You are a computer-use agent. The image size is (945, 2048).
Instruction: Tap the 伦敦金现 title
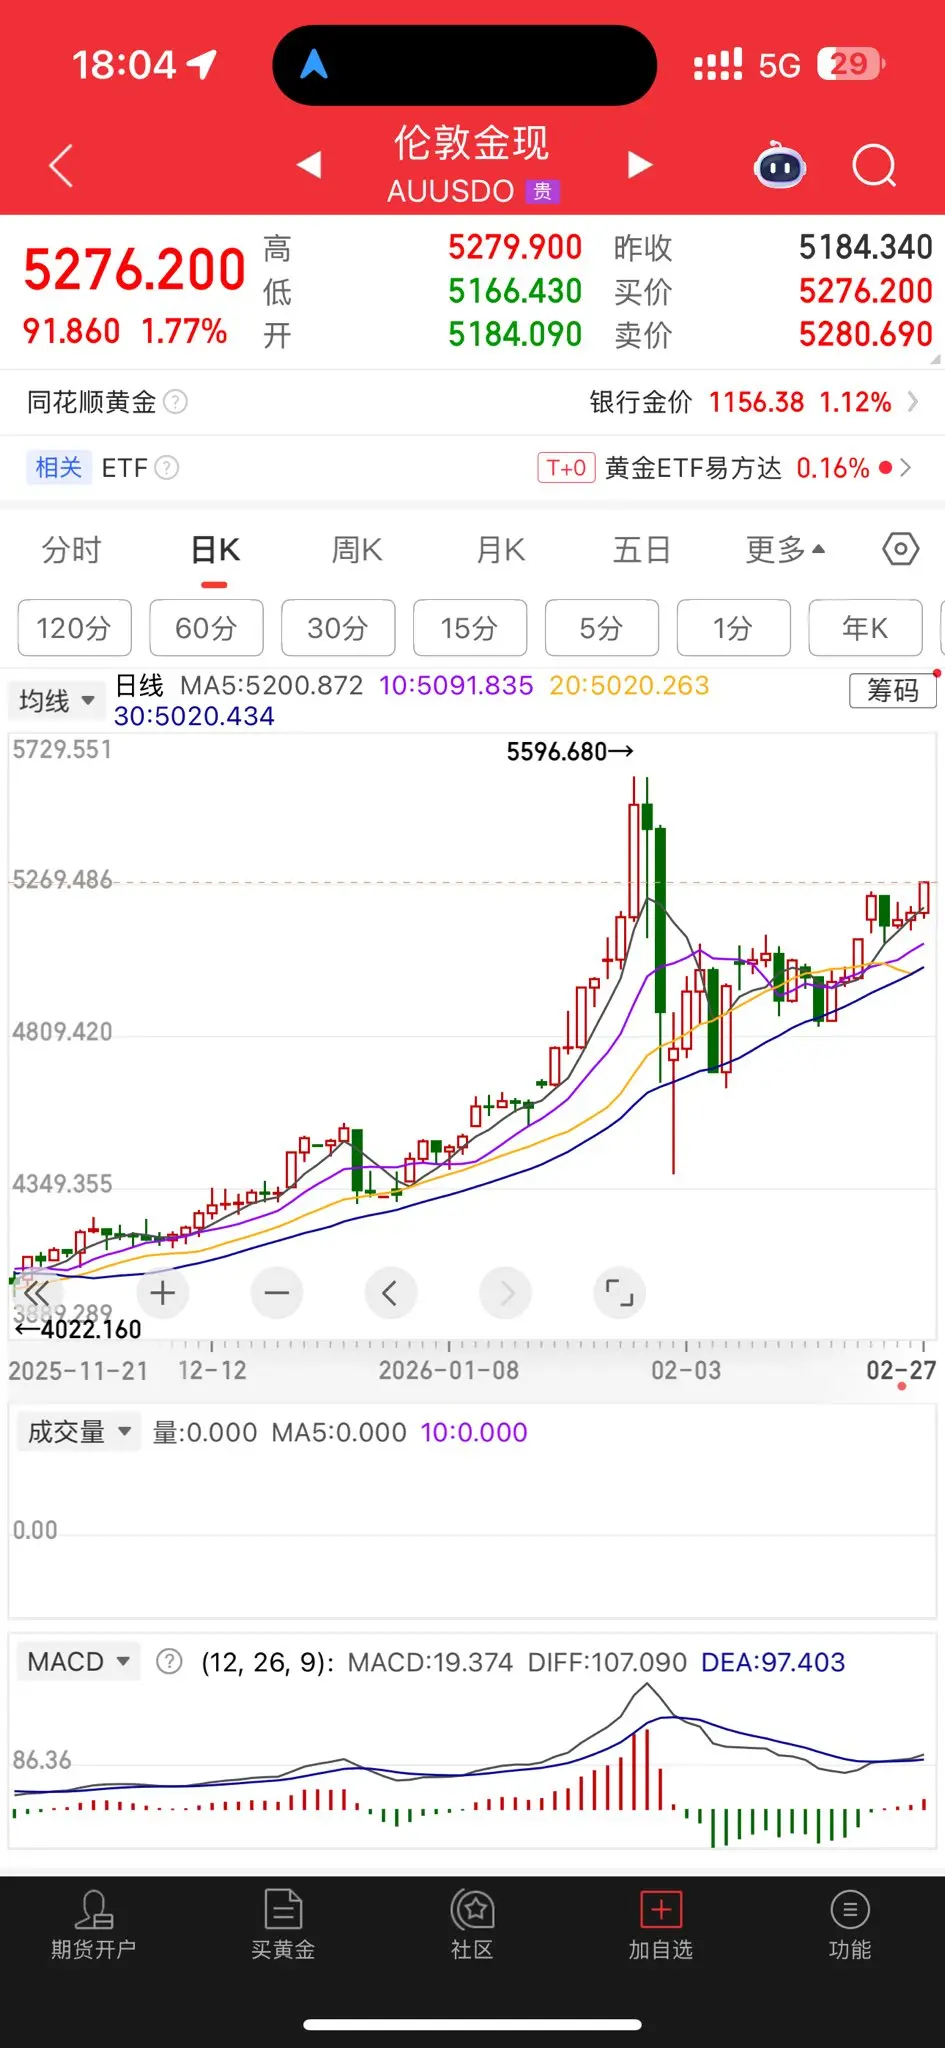471,143
